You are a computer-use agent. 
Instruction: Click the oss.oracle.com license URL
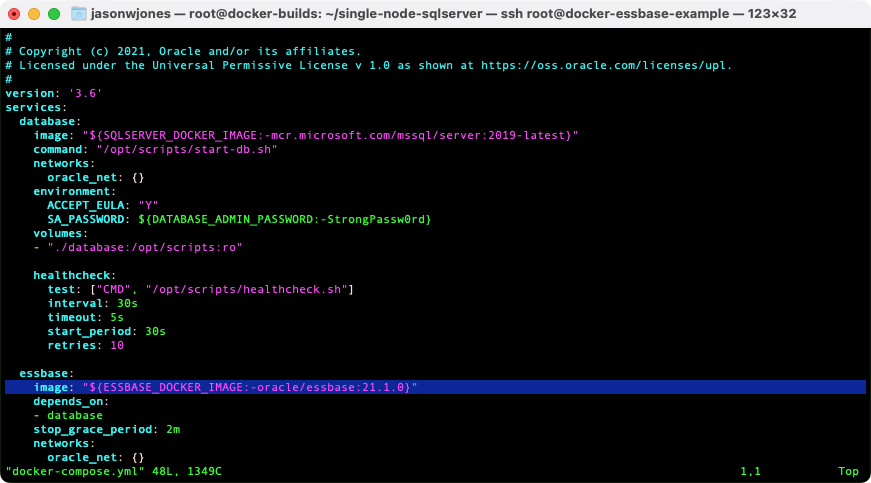click(607, 66)
